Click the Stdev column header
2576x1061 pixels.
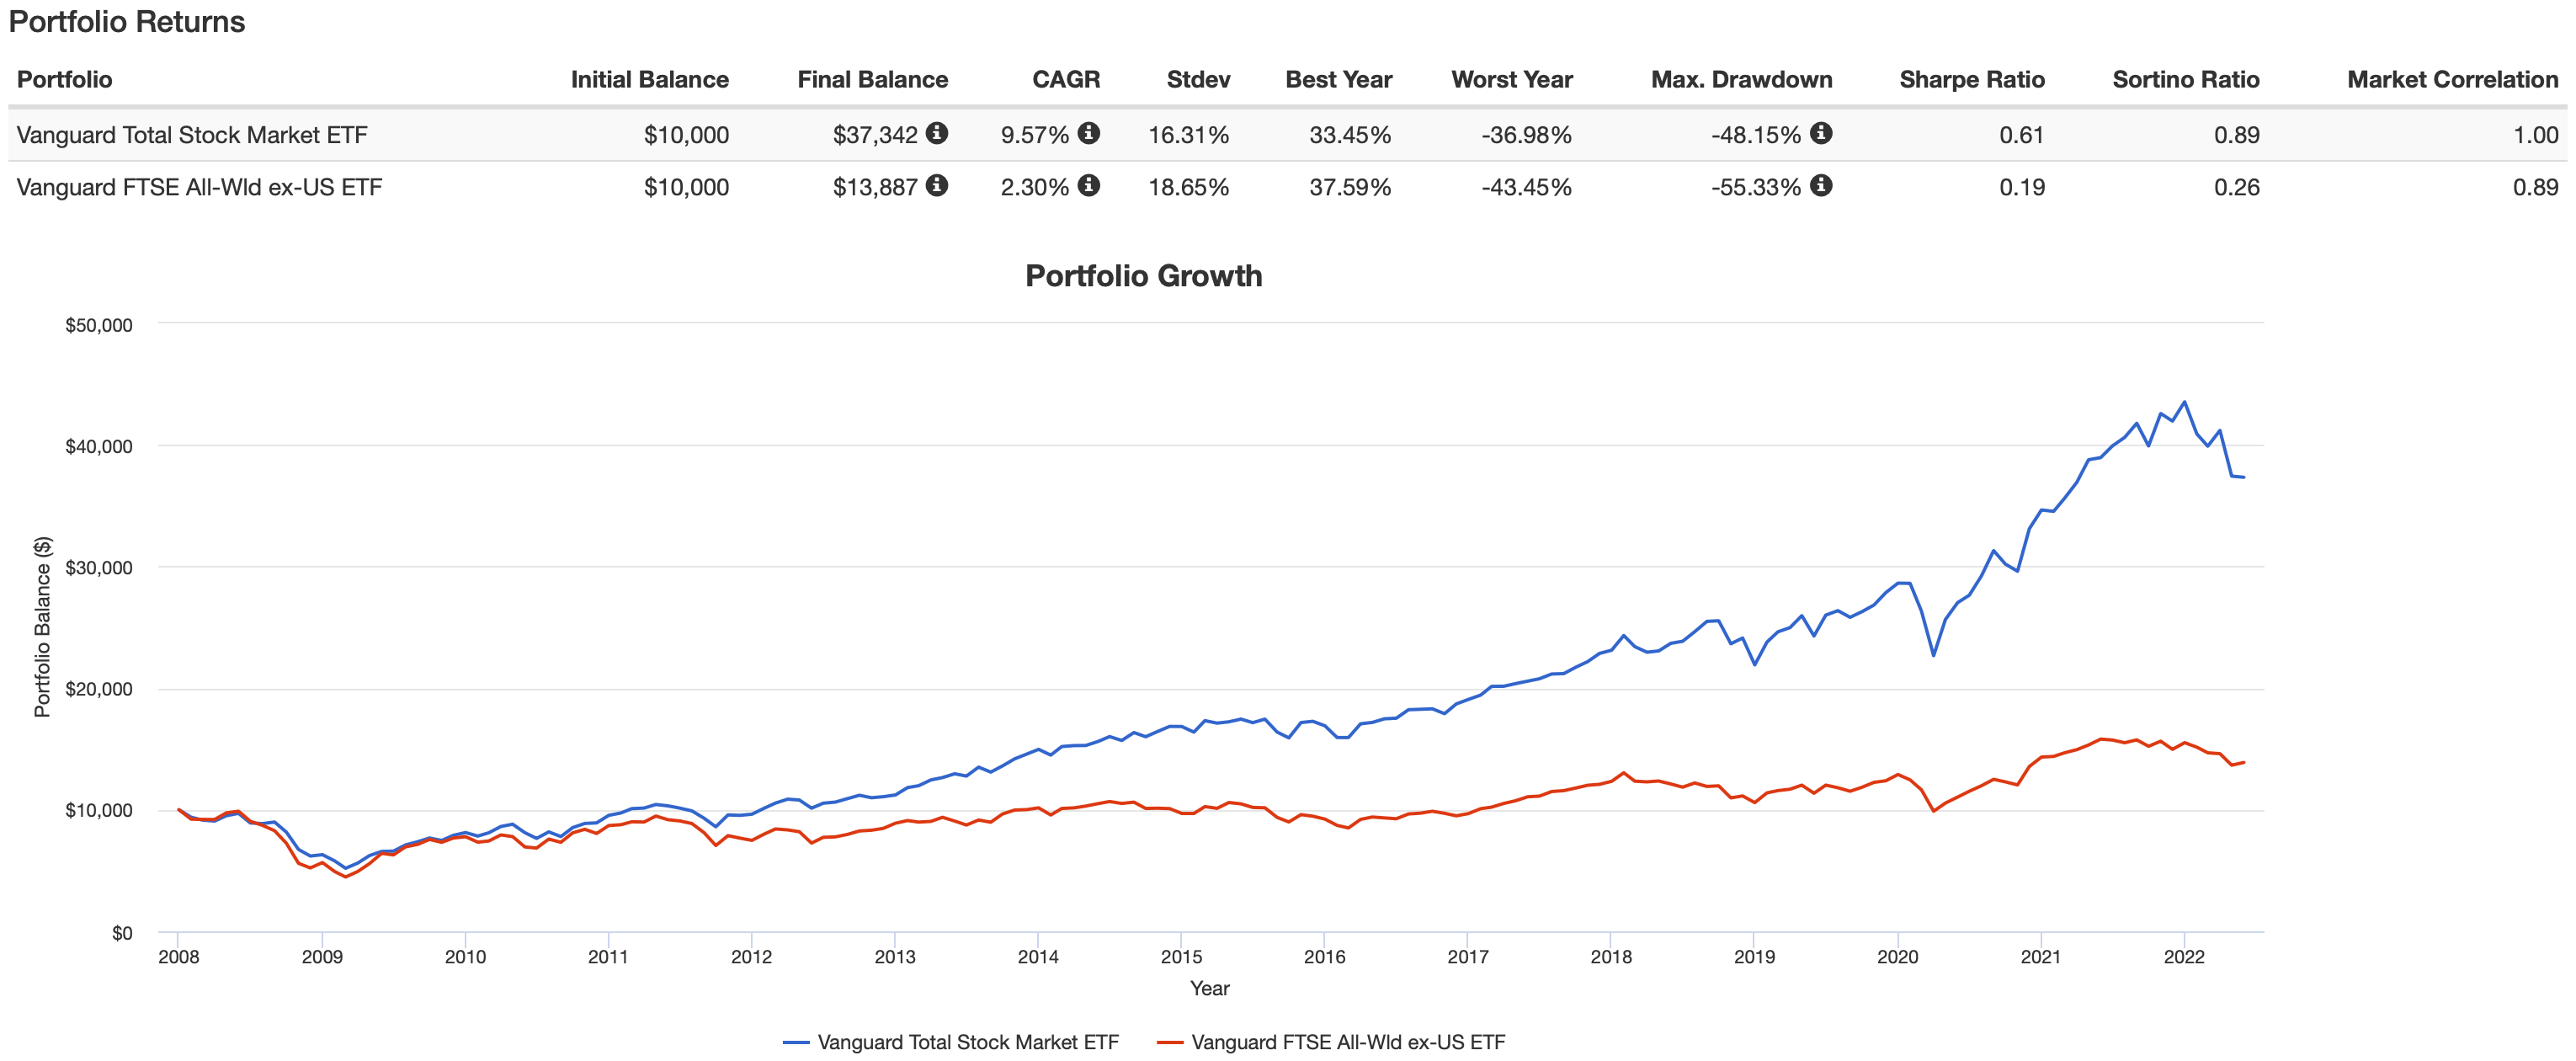(1198, 80)
